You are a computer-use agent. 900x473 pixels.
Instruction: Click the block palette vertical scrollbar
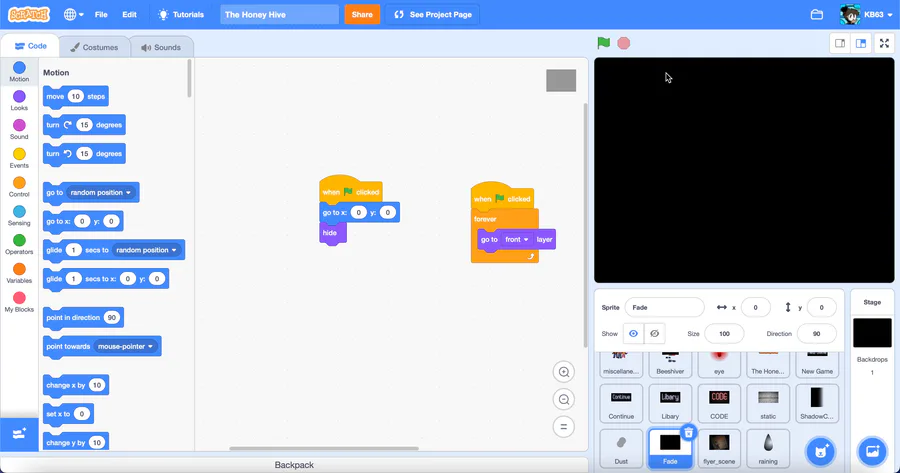[x=189, y=78]
